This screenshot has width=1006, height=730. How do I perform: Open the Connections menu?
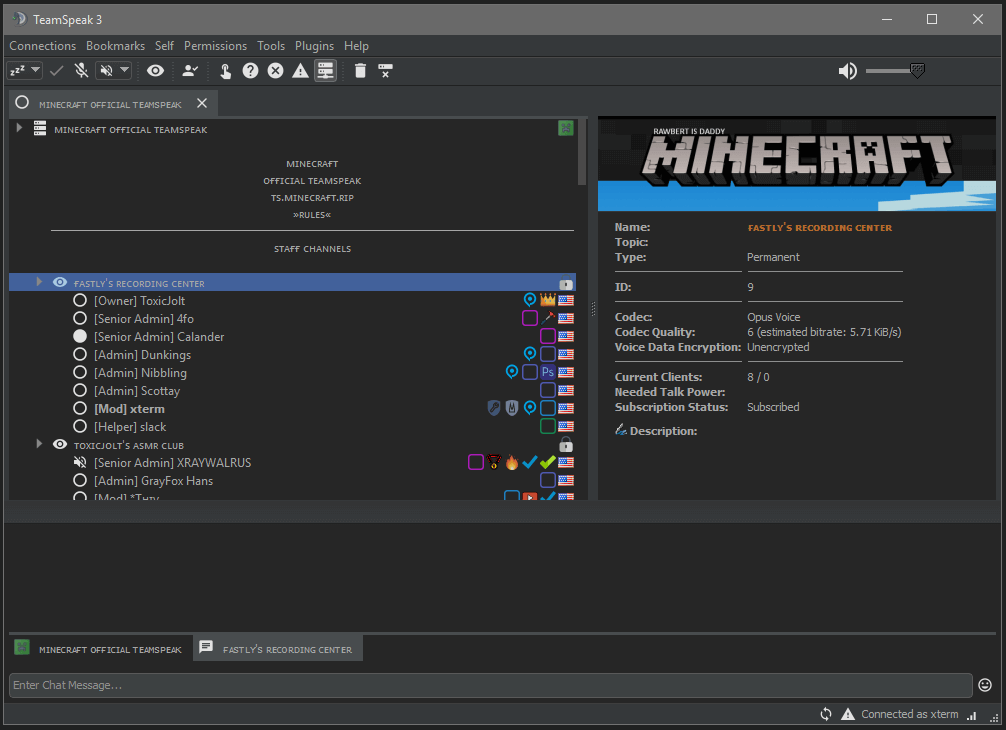coord(42,46)
